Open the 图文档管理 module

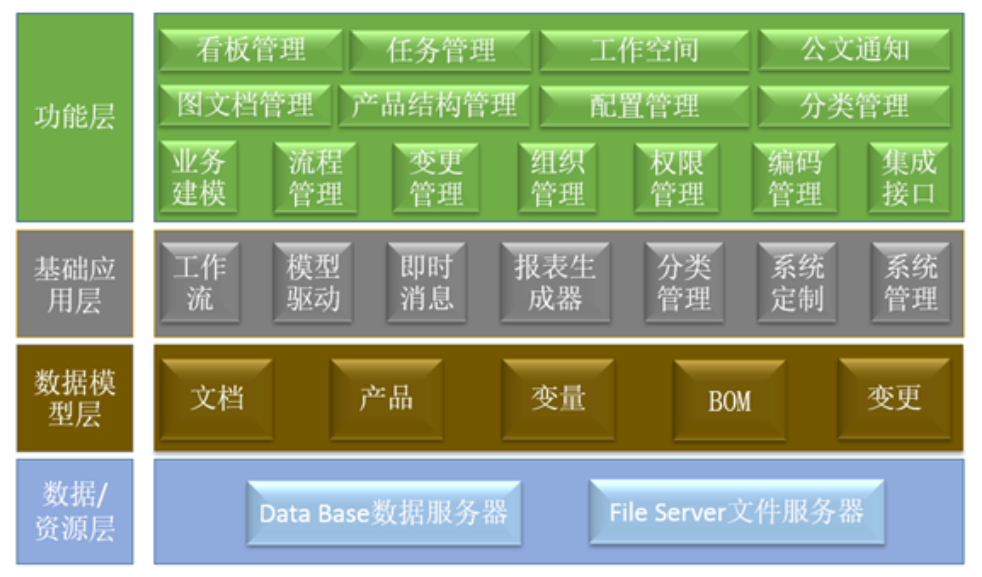pos(245,105)
